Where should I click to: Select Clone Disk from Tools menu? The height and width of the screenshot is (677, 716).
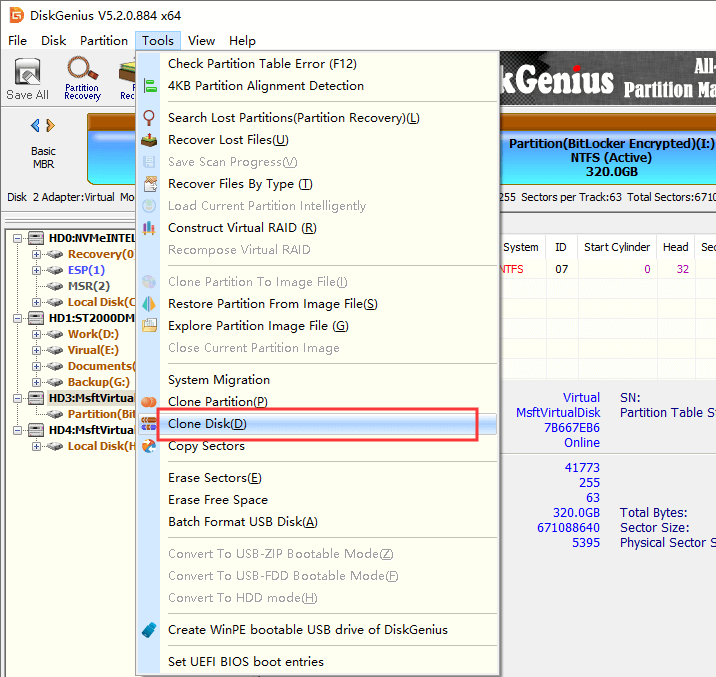point(206,424)
